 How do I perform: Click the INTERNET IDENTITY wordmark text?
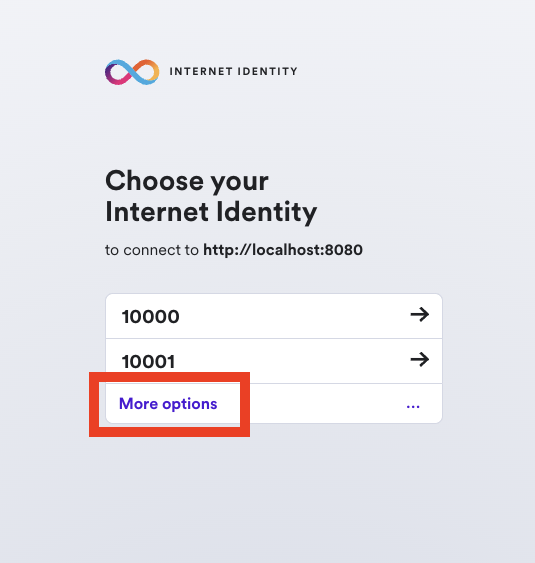(x=233, y=71)
